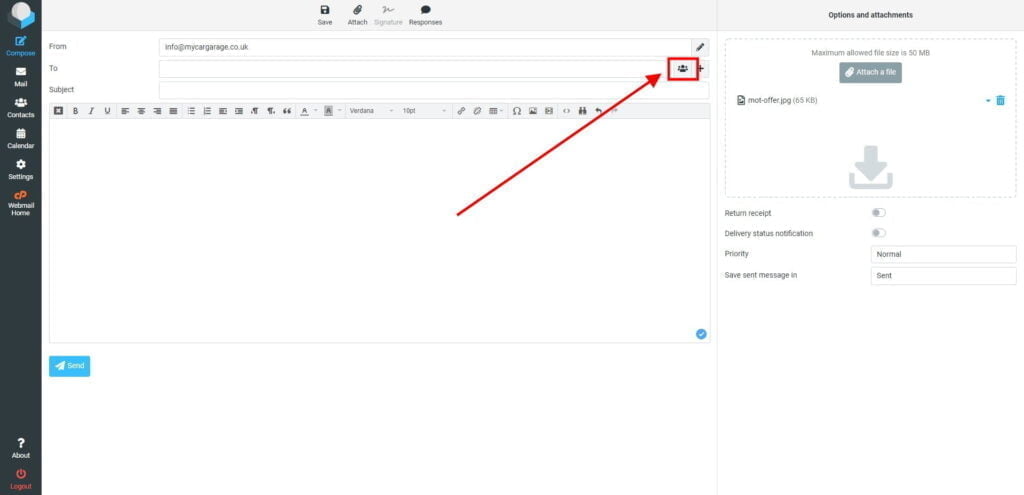Toggle bold formatting
This screenshot has height=495, width=1024.
(75, 111)
